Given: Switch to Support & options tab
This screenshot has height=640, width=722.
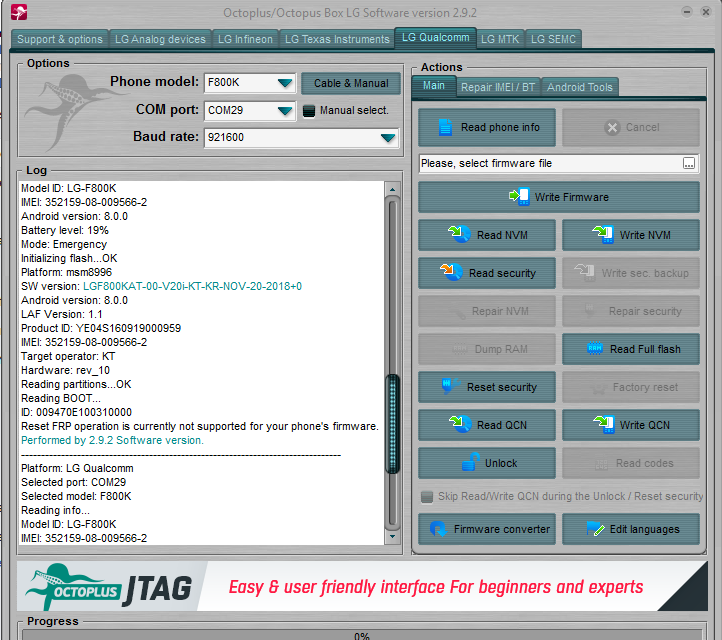Looking at the screenshot, I should (x=60, y=39).
